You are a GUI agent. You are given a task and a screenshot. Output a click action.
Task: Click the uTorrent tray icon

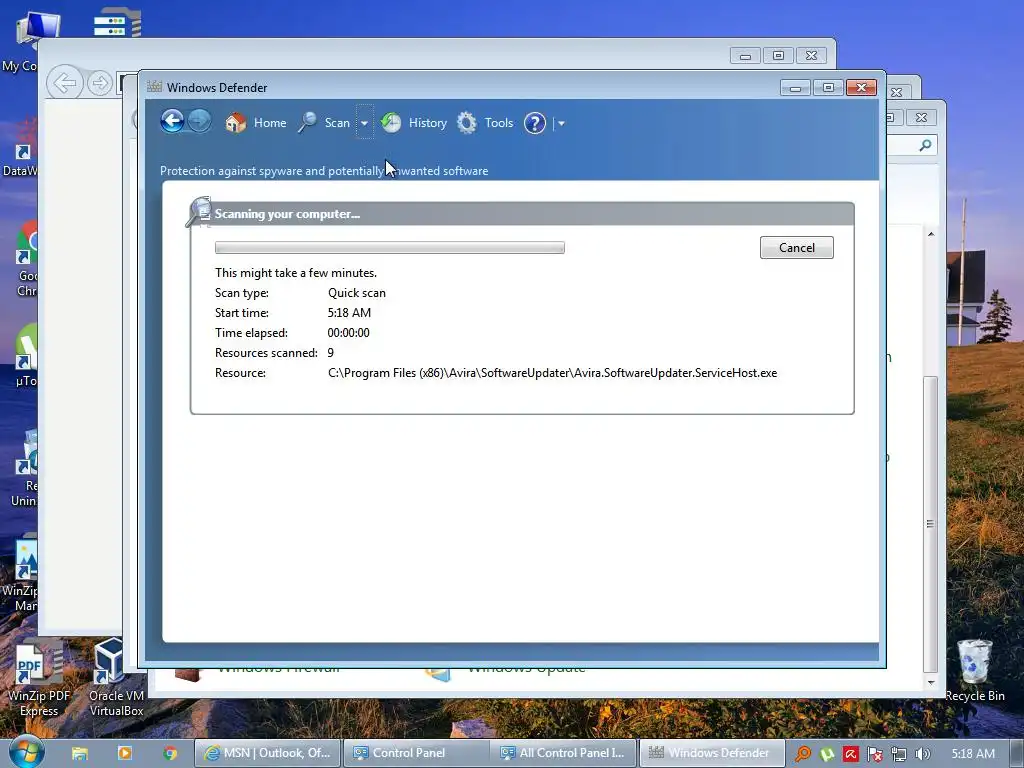pyautogui.click(x=827, y=754)
